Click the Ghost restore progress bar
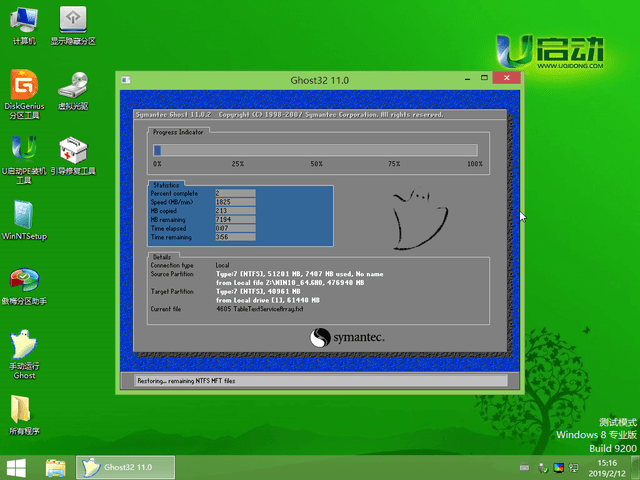 point(316,151)
